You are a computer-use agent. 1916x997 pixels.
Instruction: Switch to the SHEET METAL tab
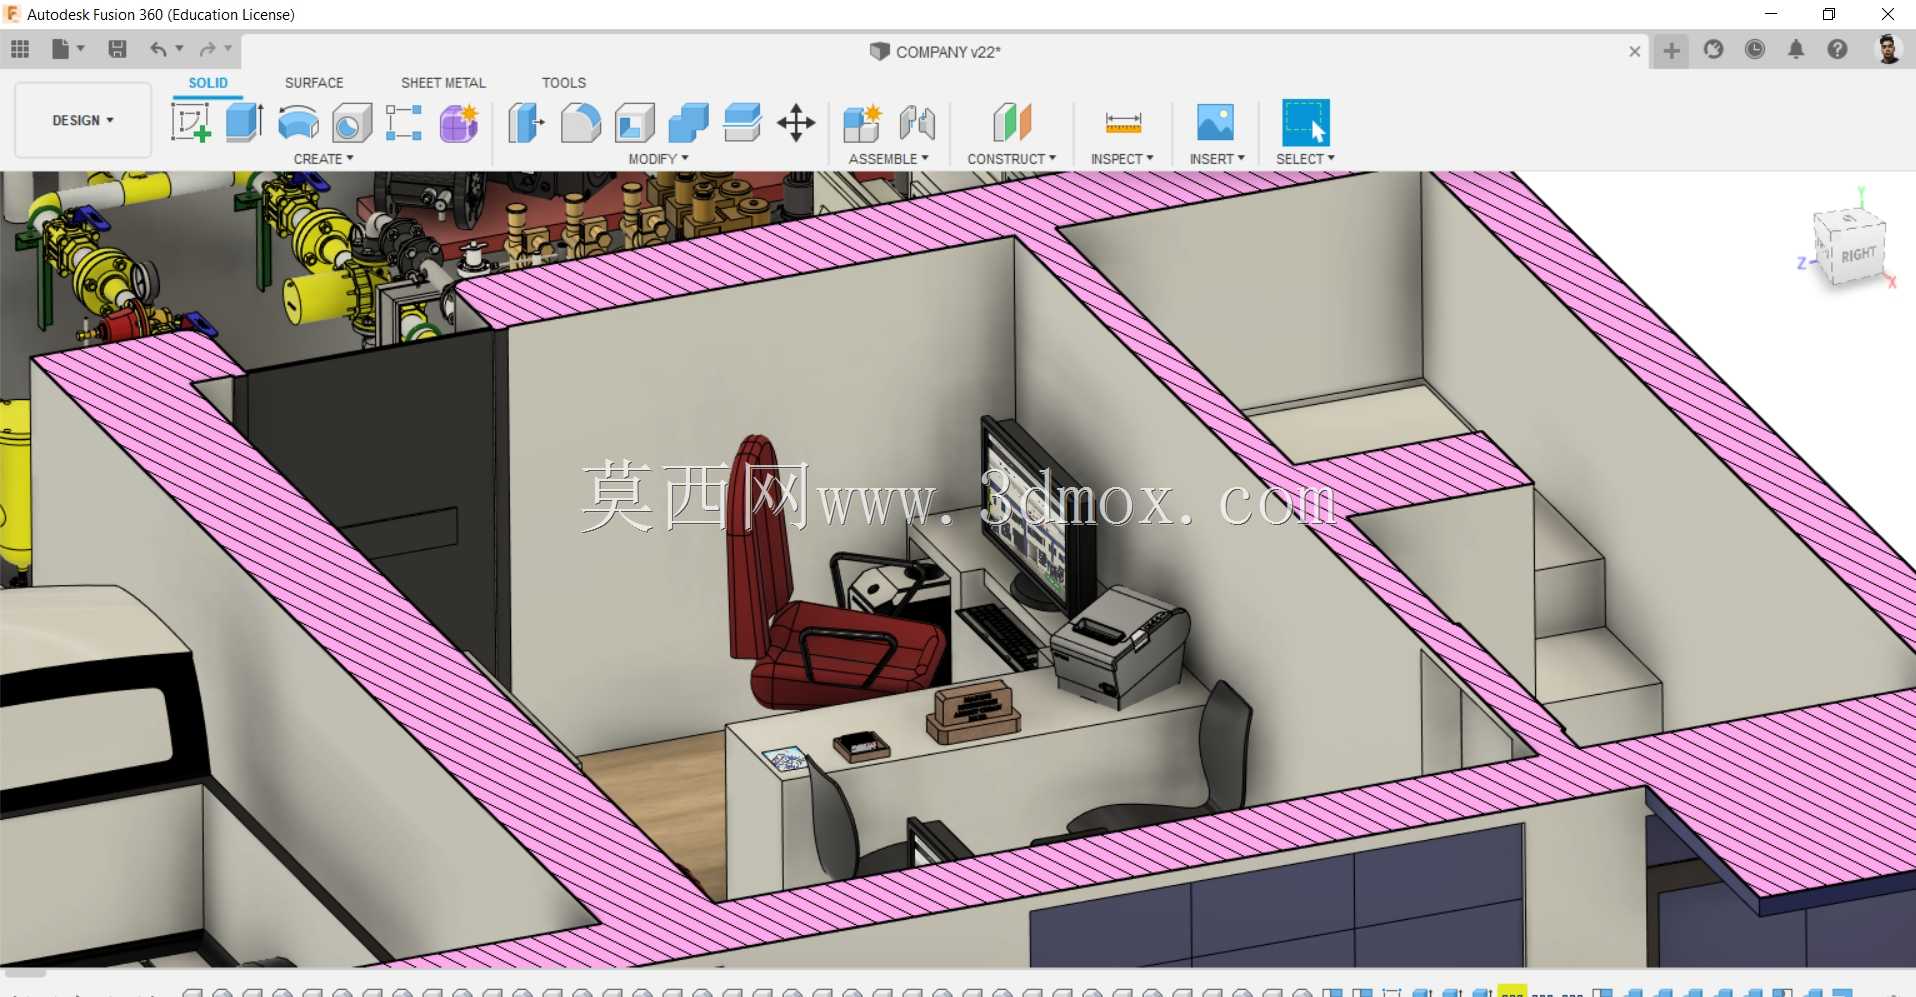pyautogui.click(x=443, y=83)
